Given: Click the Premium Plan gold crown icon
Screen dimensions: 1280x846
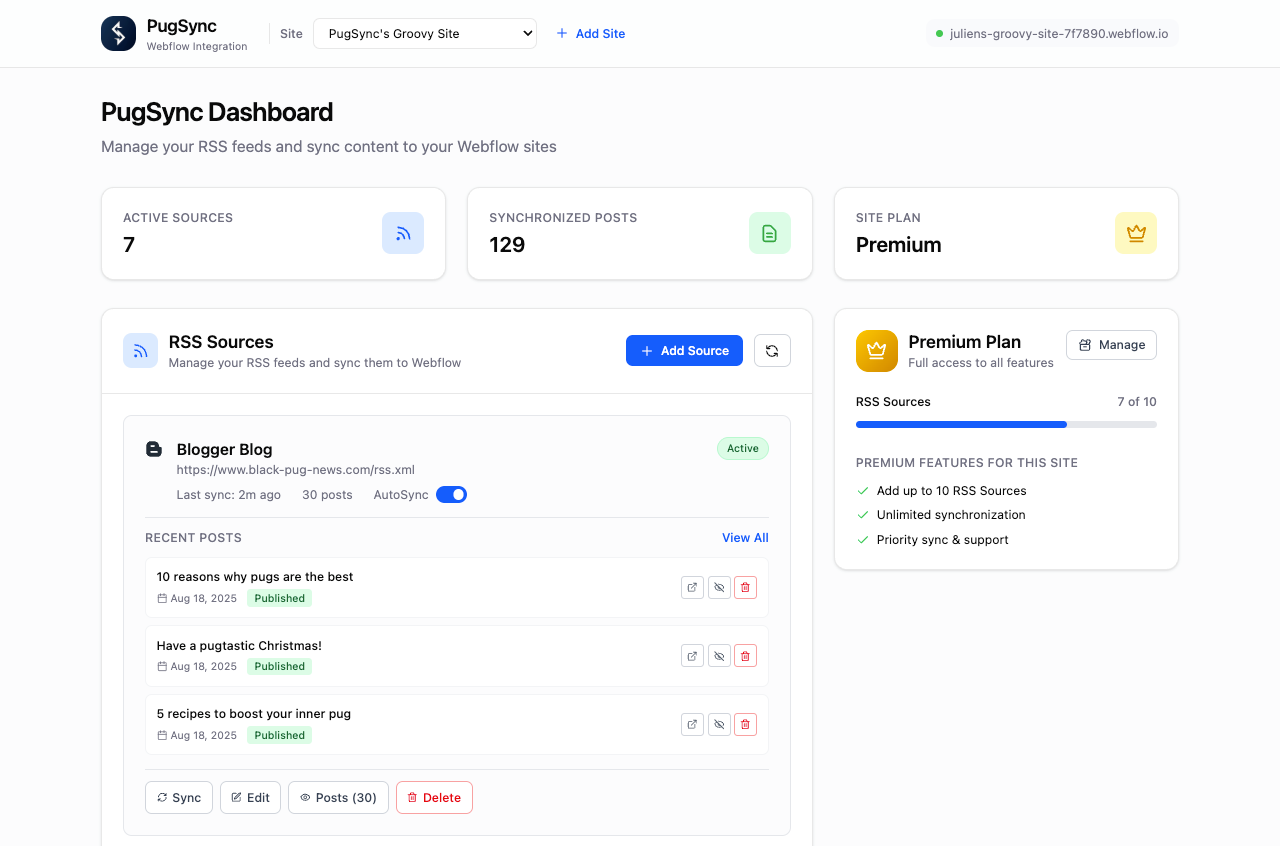Looking at the screenshot, I should tap(877, 351).
